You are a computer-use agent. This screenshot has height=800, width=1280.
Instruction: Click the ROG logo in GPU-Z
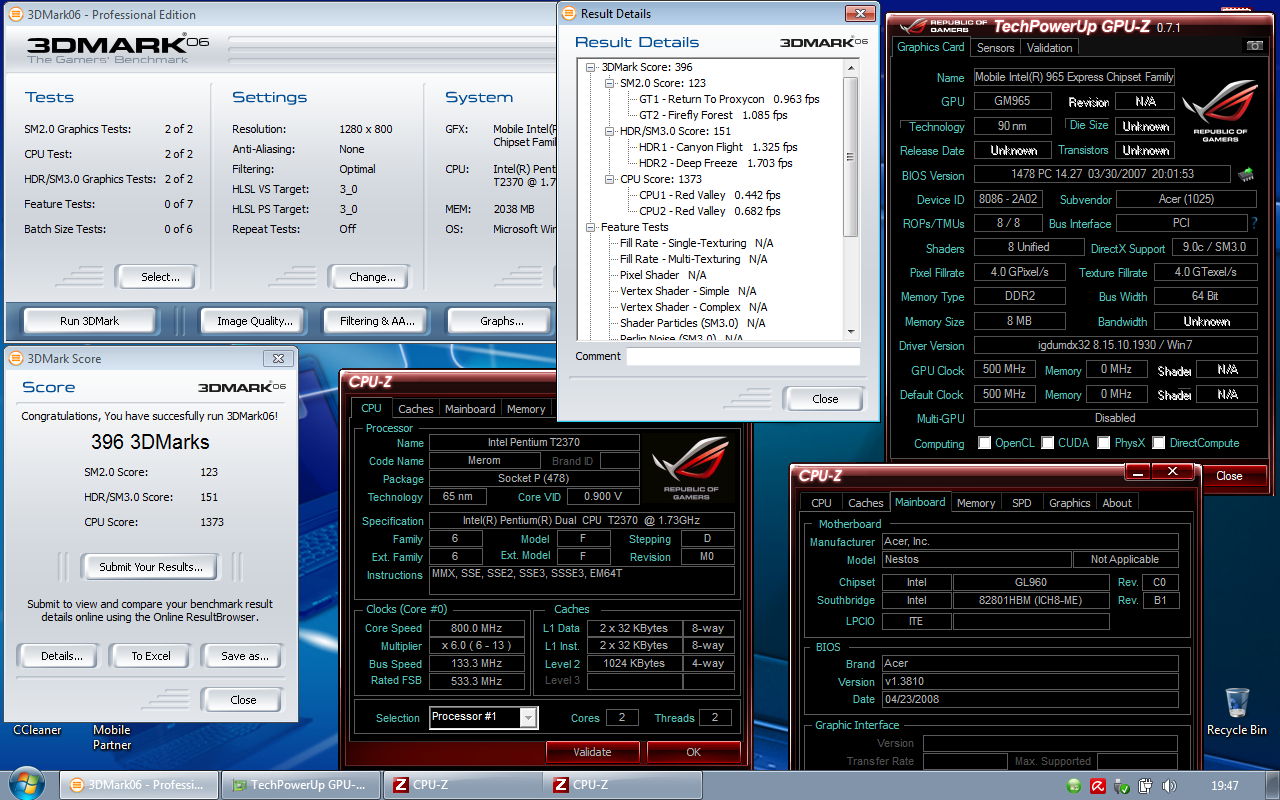1220,110
